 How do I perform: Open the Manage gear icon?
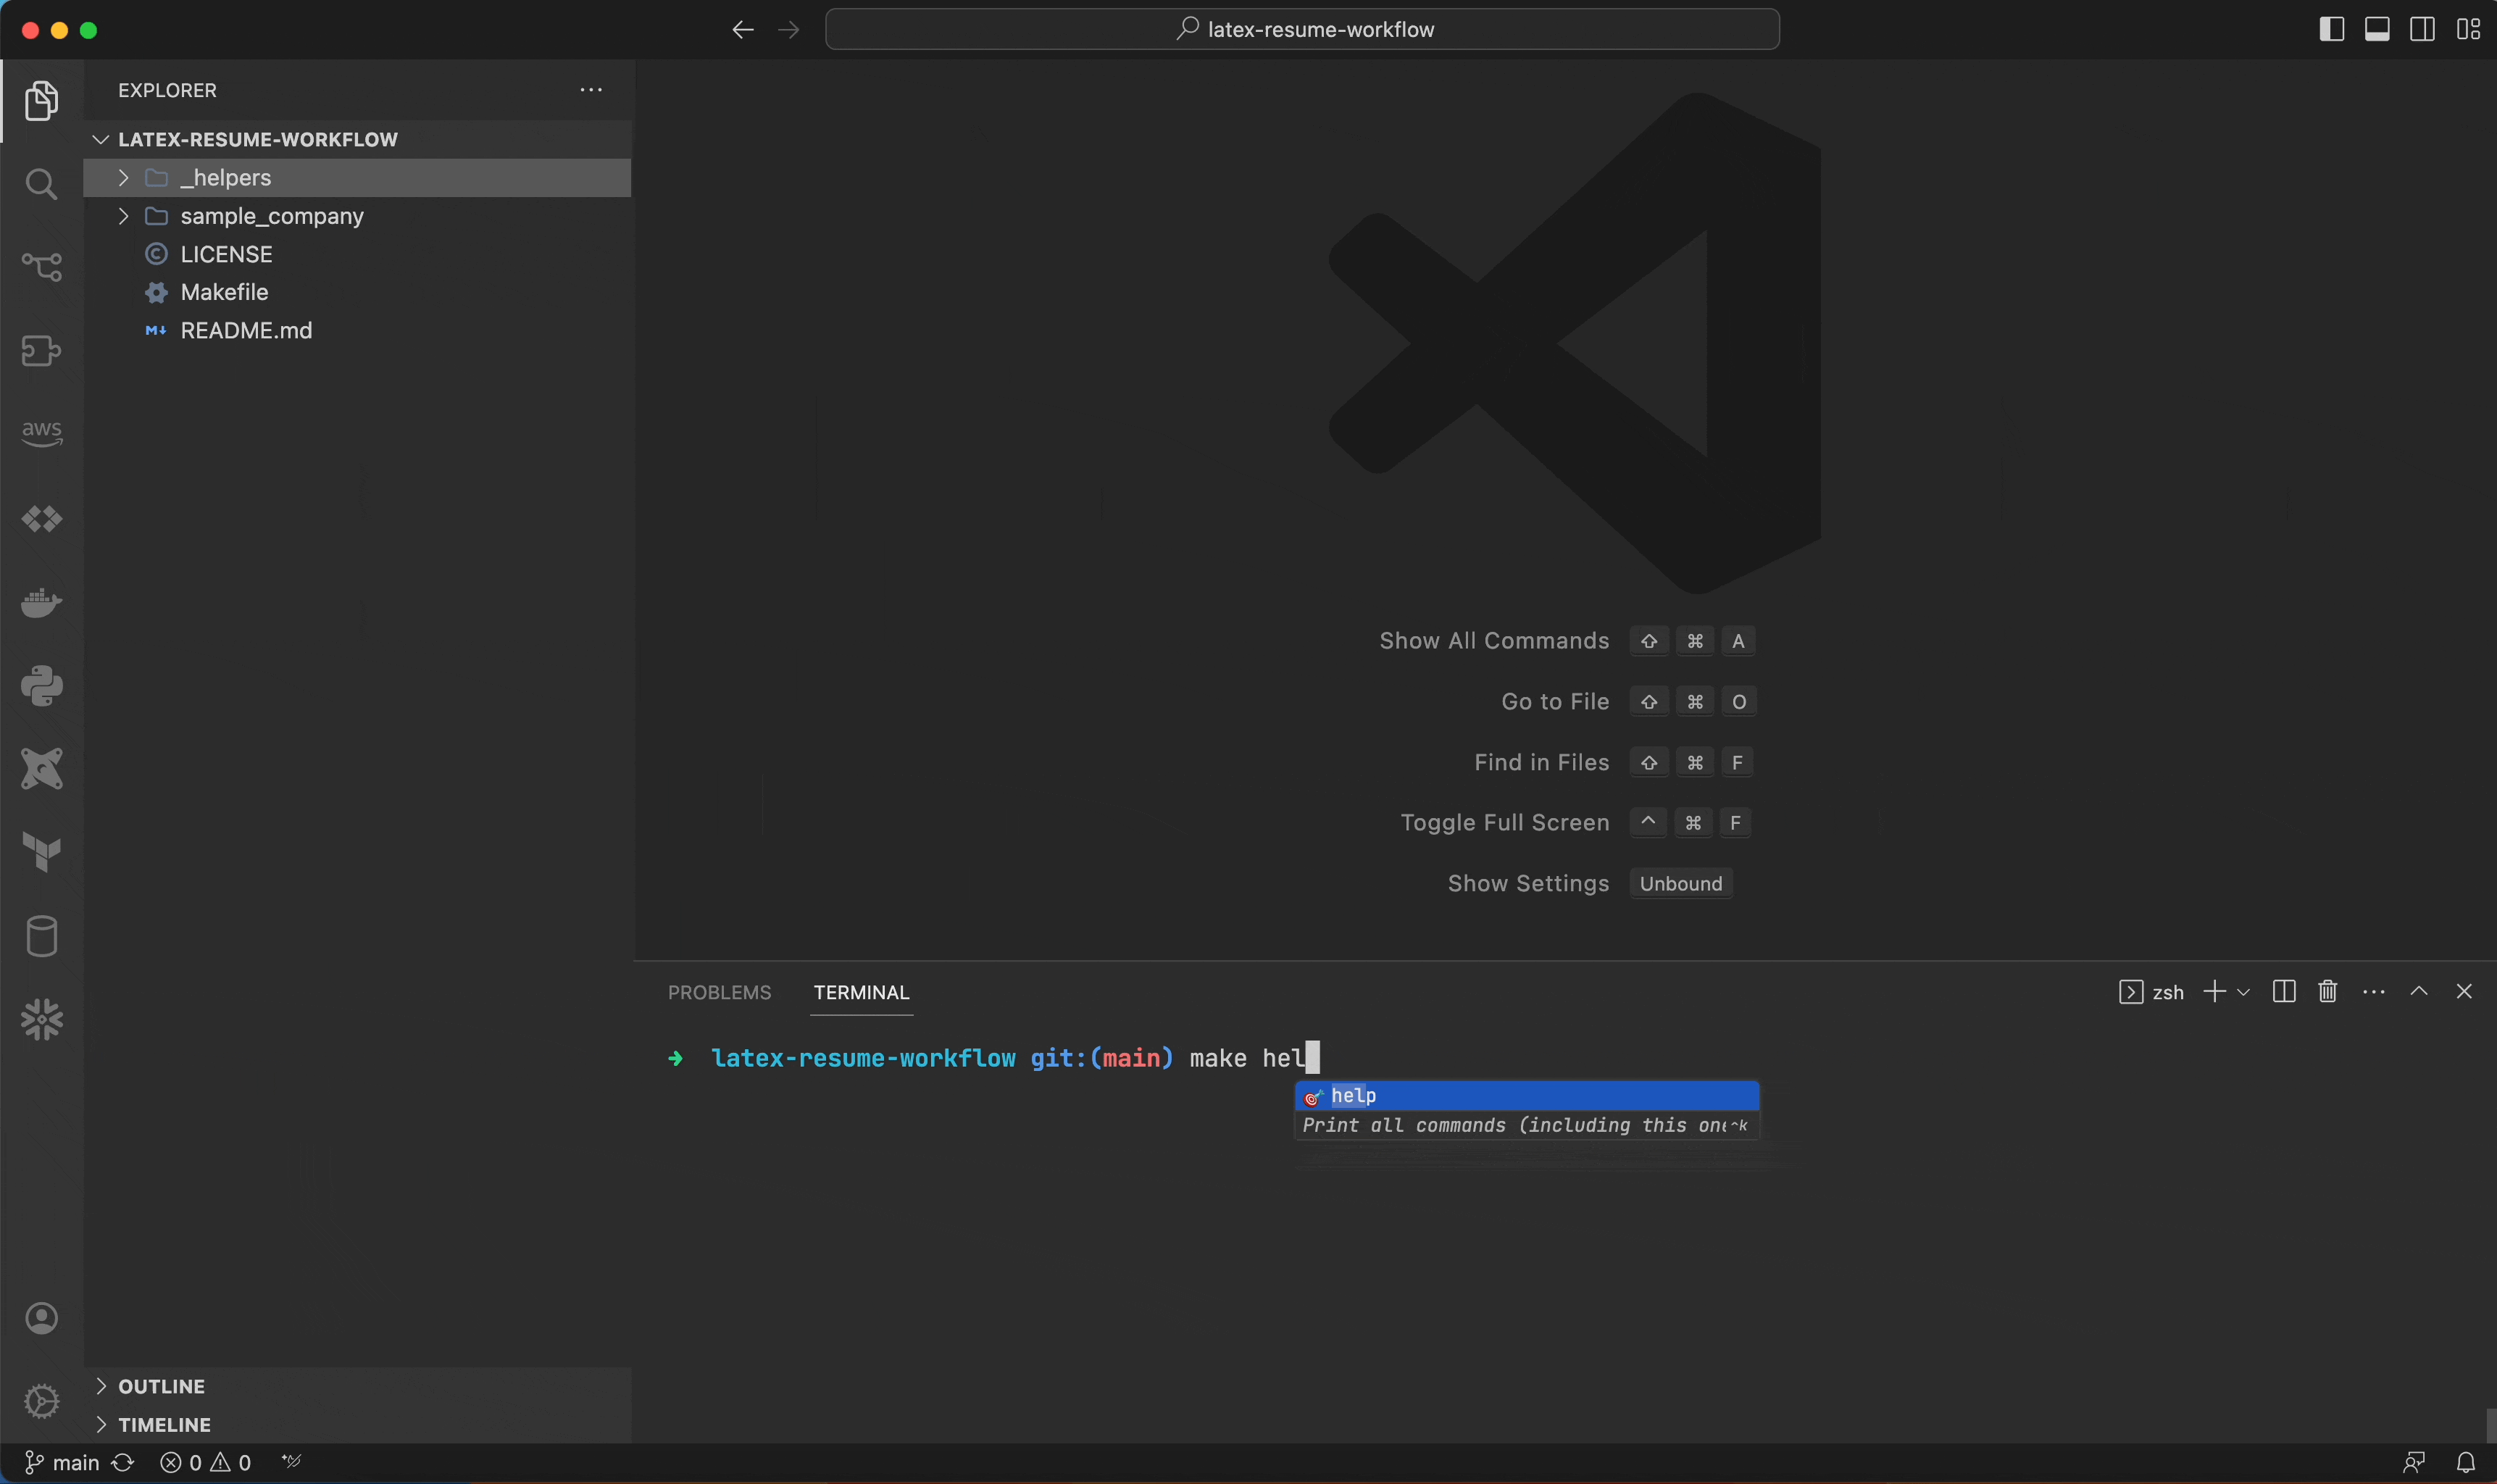click(41, 1401)
